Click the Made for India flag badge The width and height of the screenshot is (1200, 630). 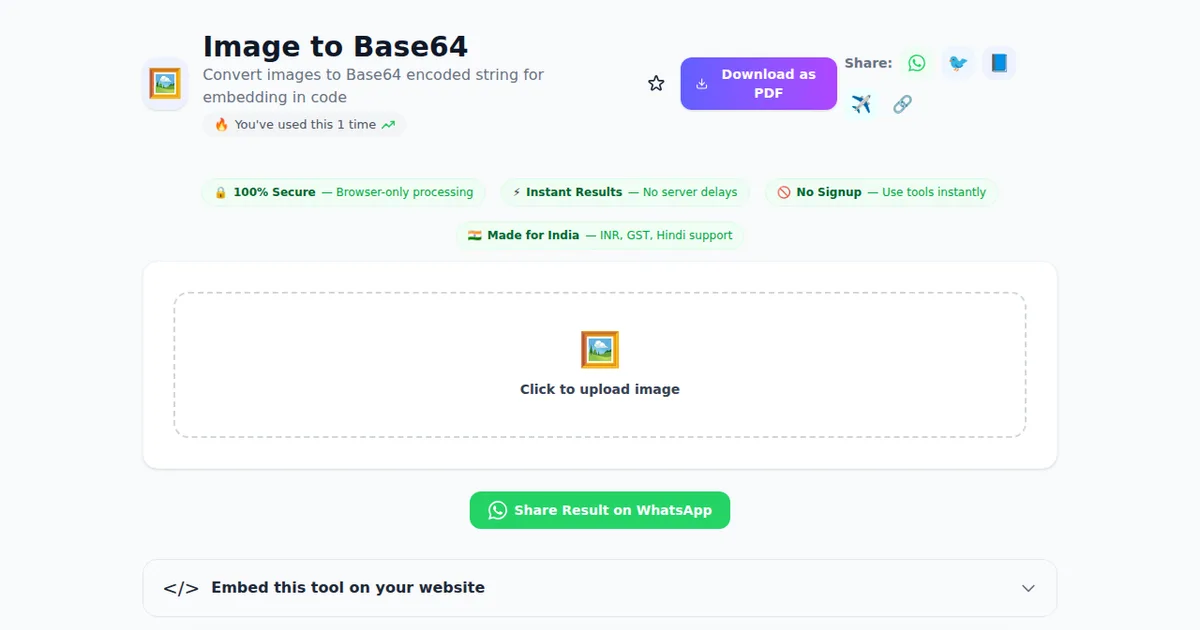600,235
